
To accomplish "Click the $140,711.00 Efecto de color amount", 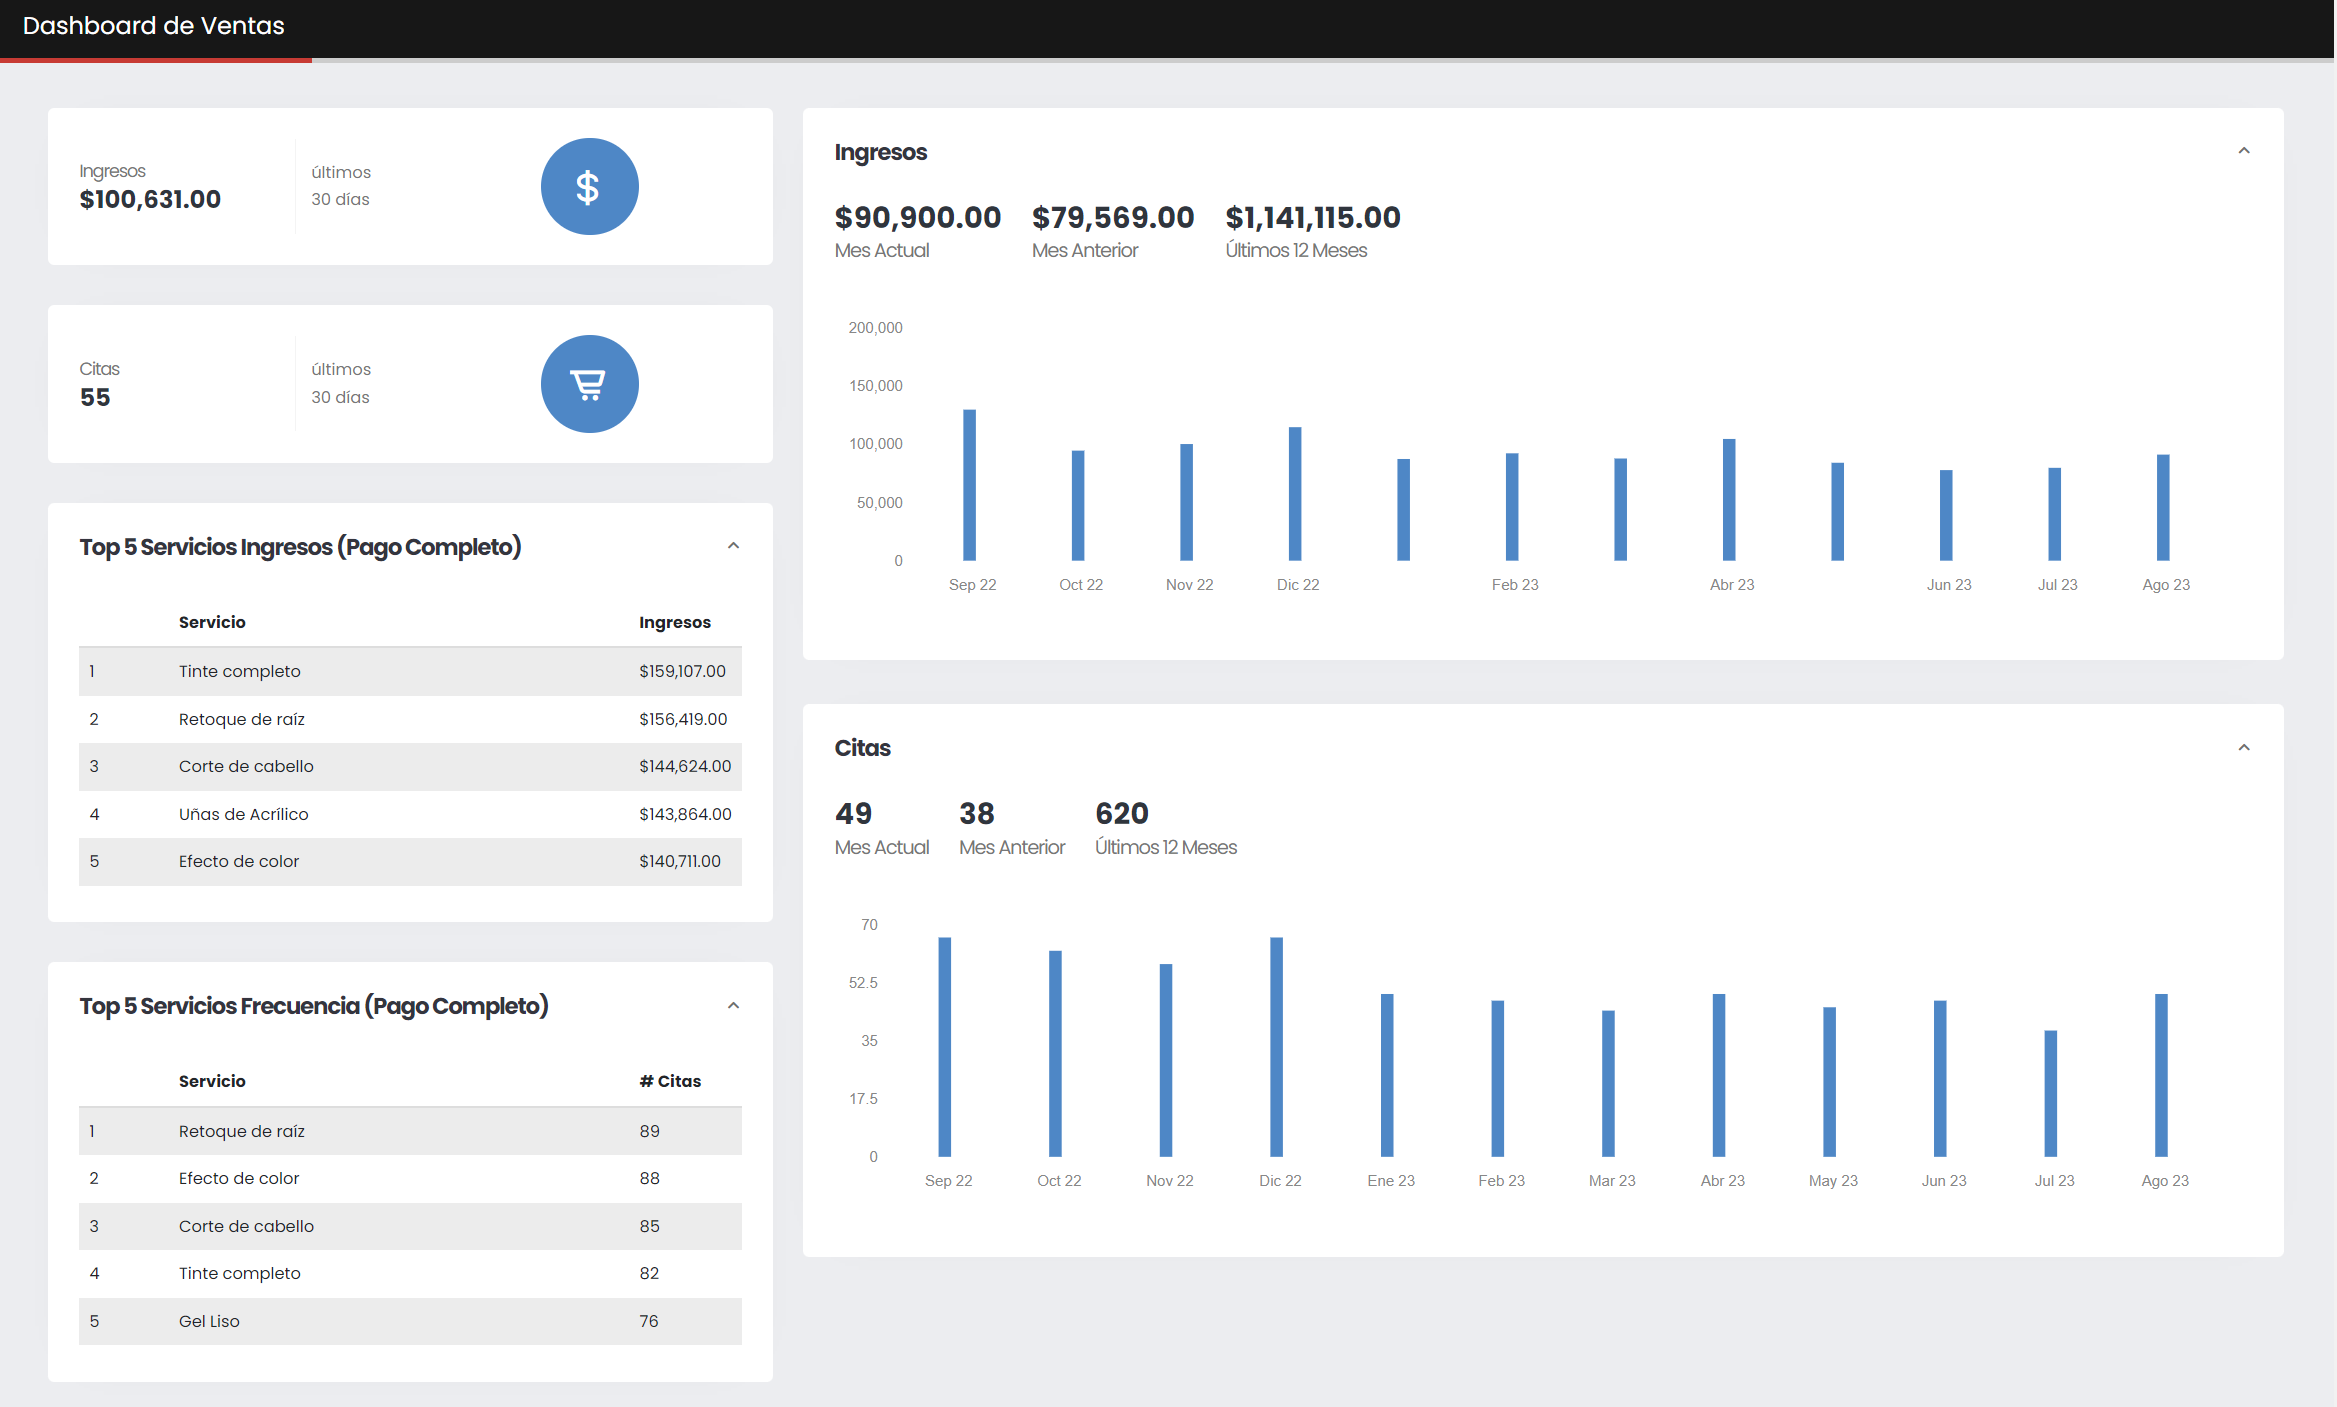I will tap(680, 861).
